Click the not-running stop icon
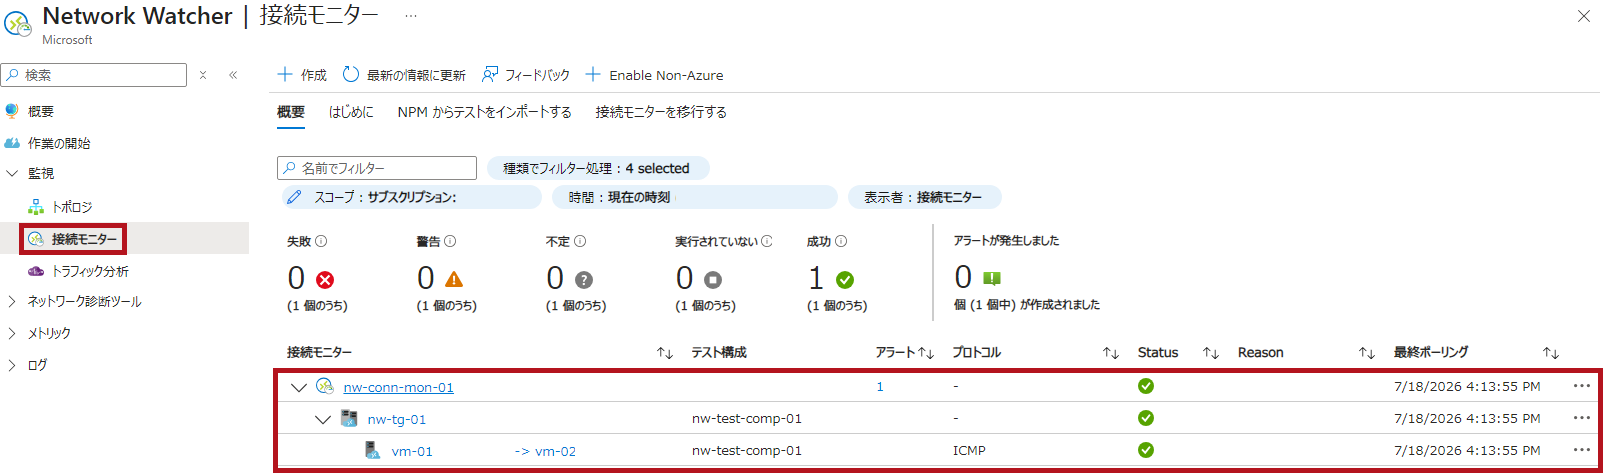 (x=713, y=280)
